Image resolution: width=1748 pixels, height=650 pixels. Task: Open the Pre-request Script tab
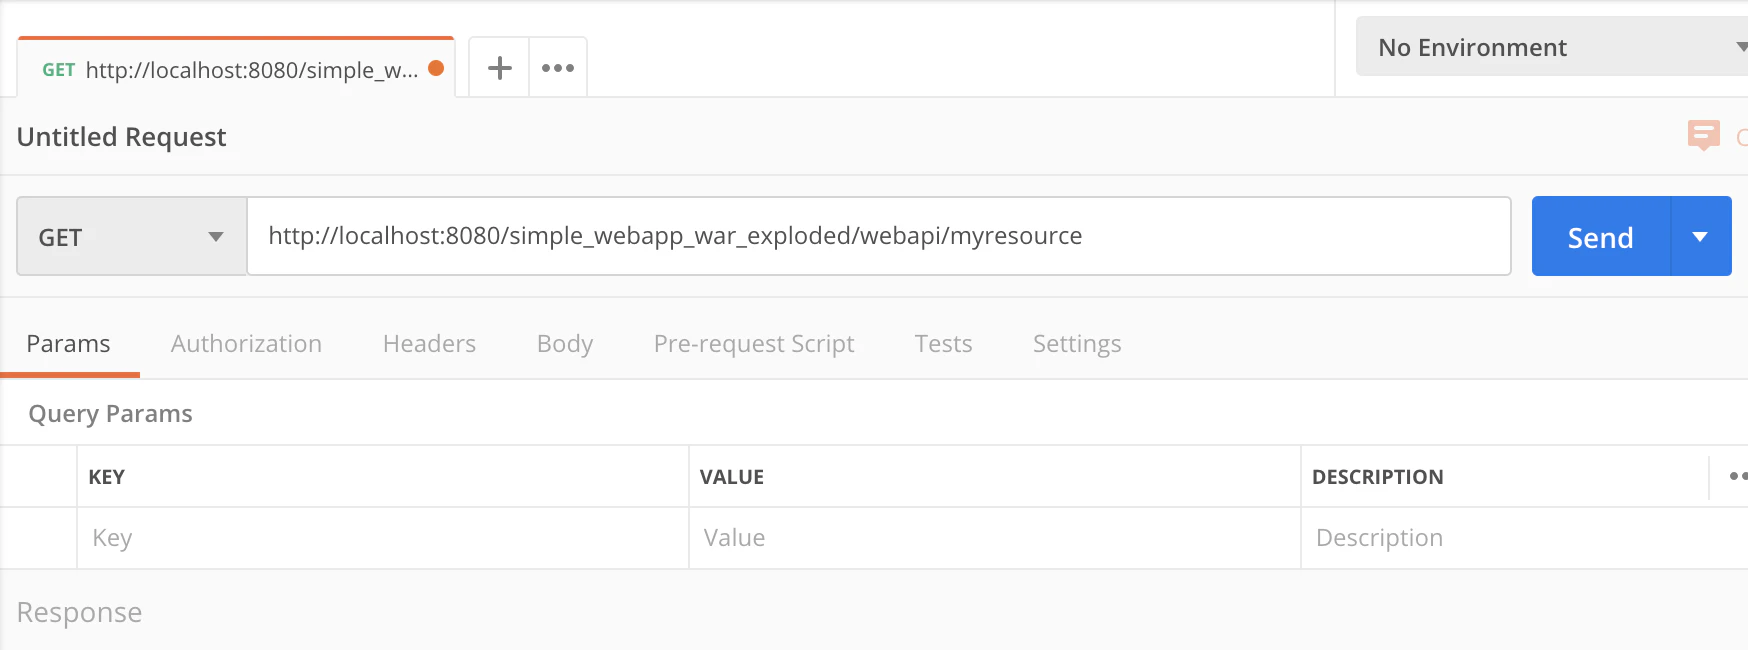754,344
